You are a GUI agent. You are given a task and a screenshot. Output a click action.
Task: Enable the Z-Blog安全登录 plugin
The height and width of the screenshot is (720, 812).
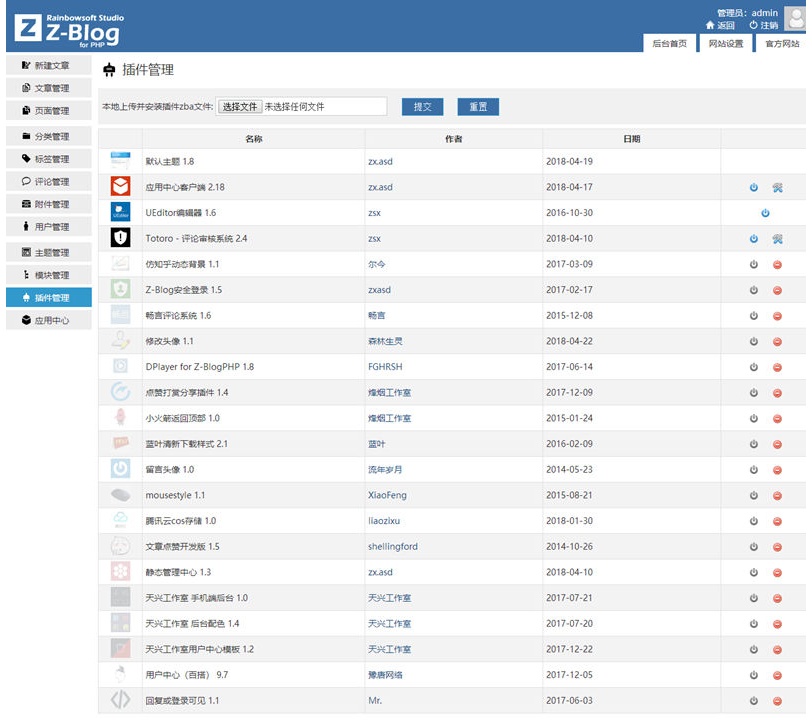pyautogui.click(x=754, y=290)
